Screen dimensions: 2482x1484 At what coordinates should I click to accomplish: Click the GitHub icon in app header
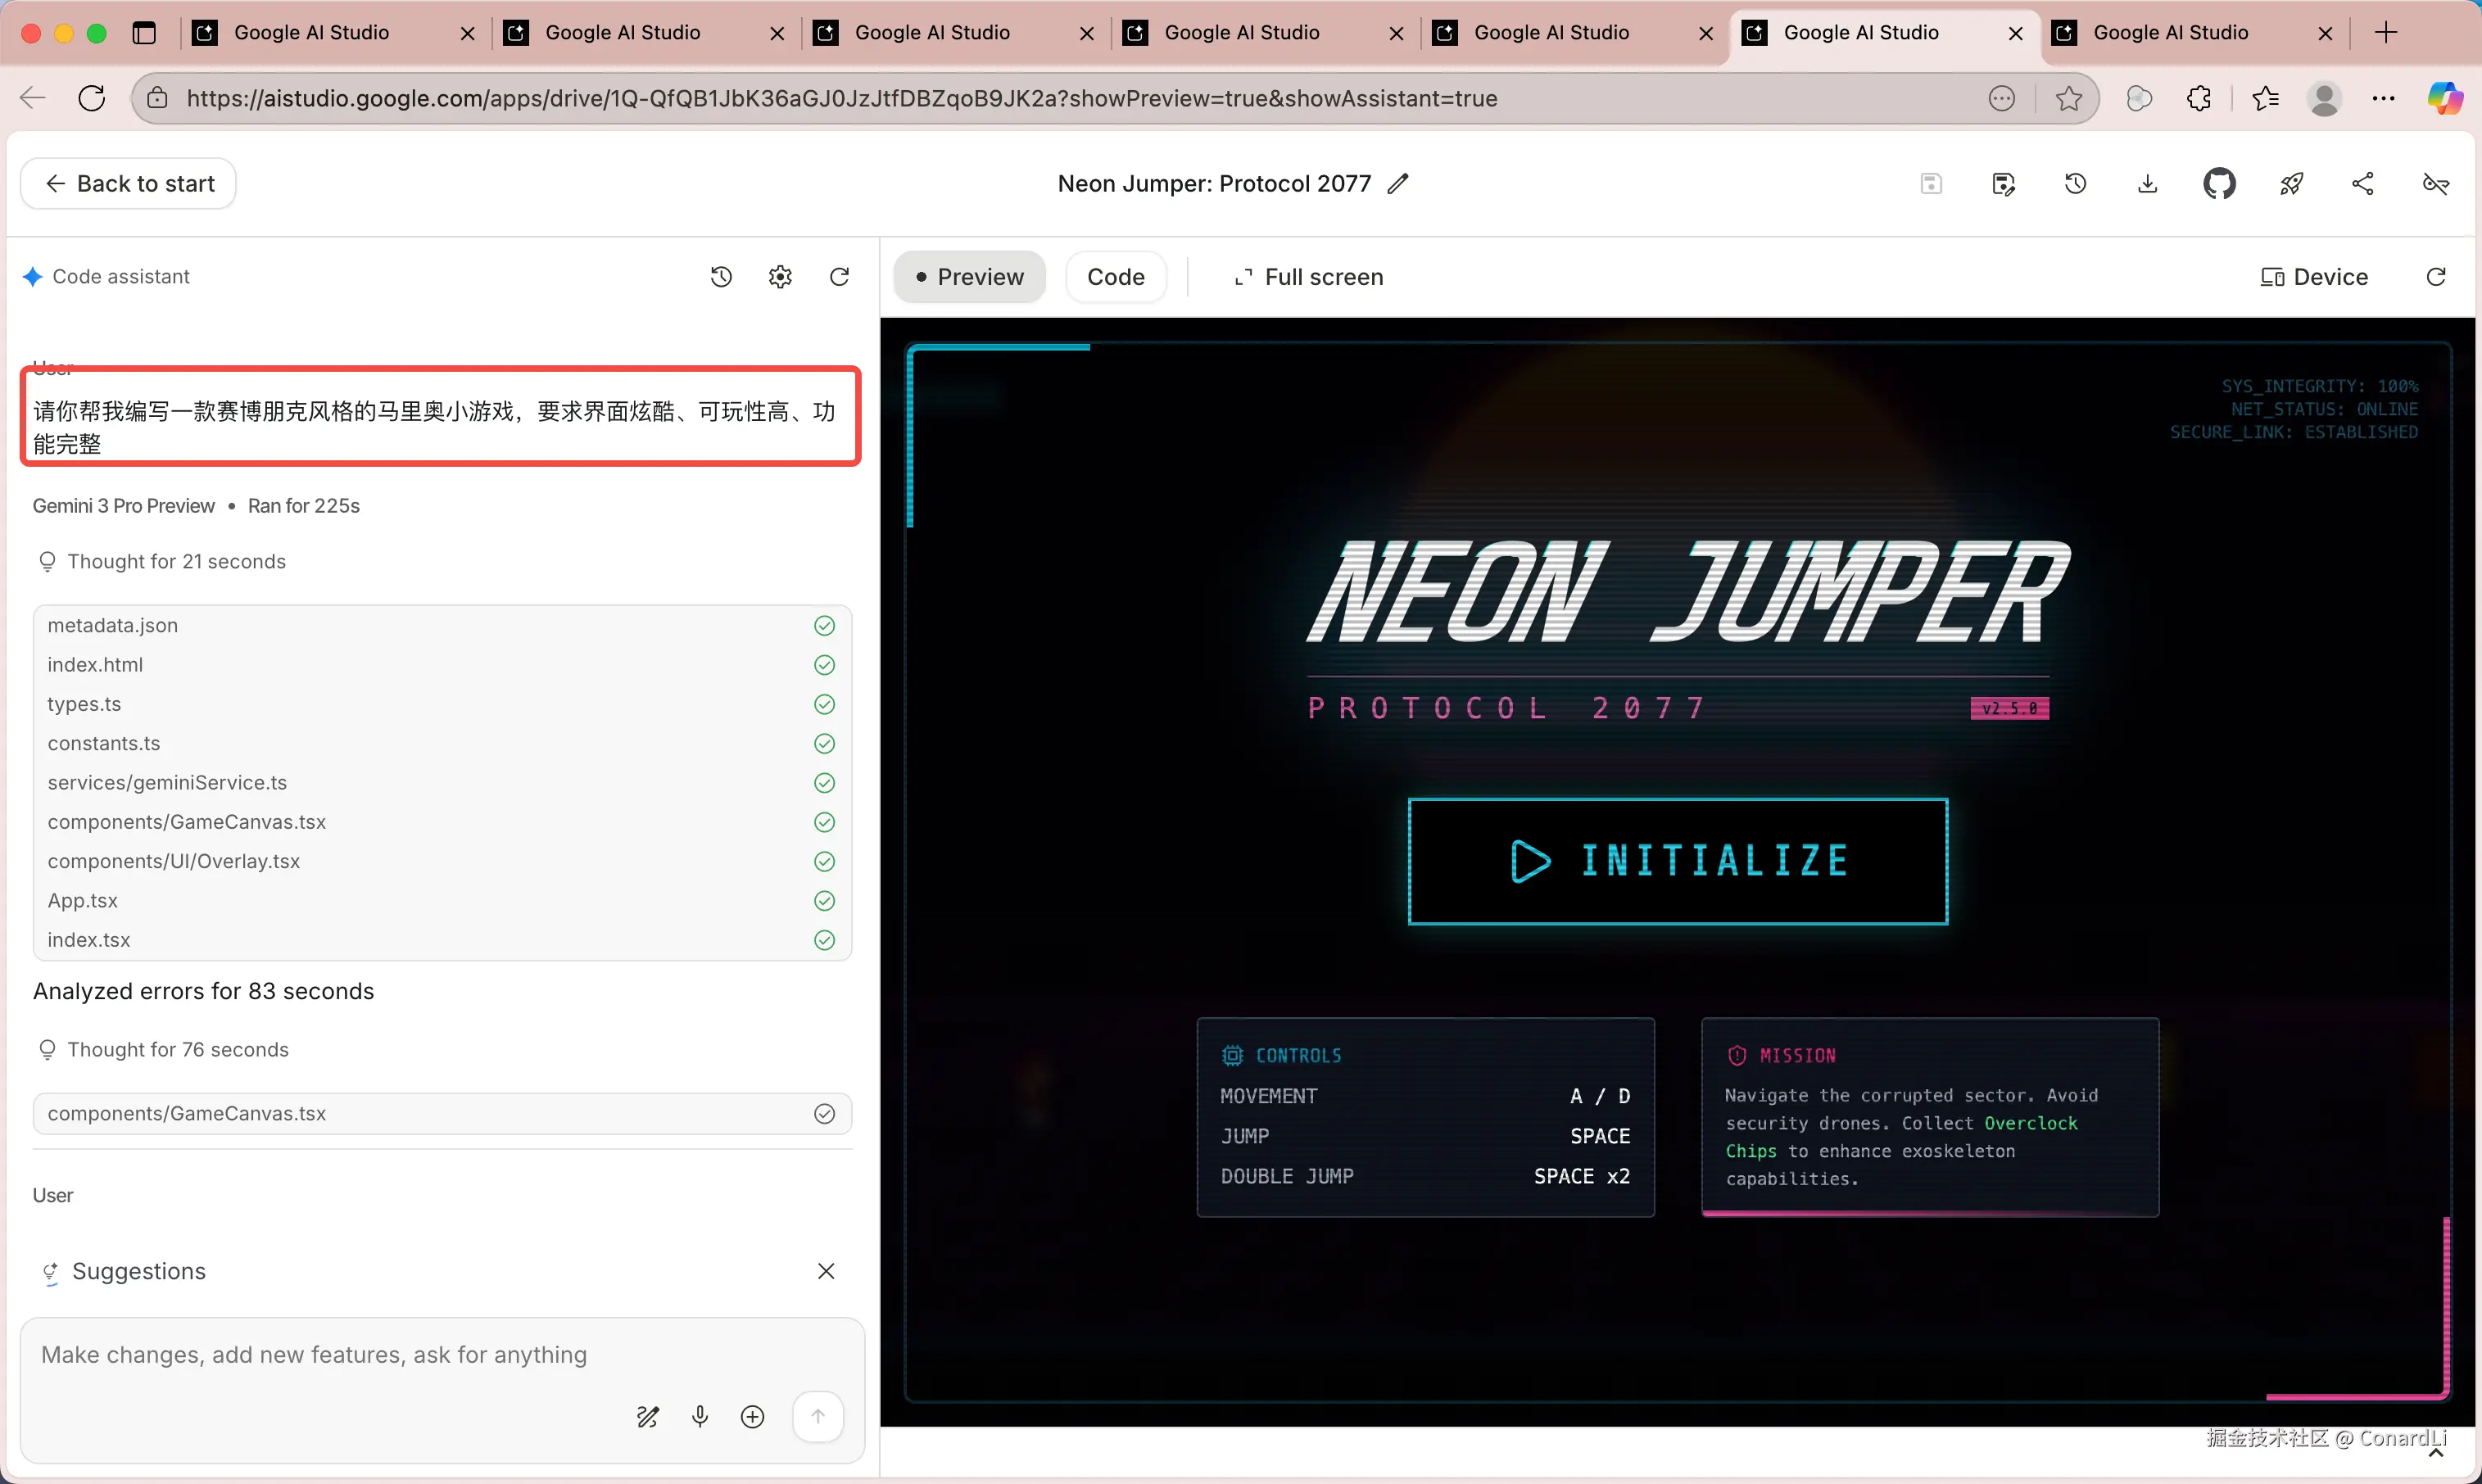2219,184
